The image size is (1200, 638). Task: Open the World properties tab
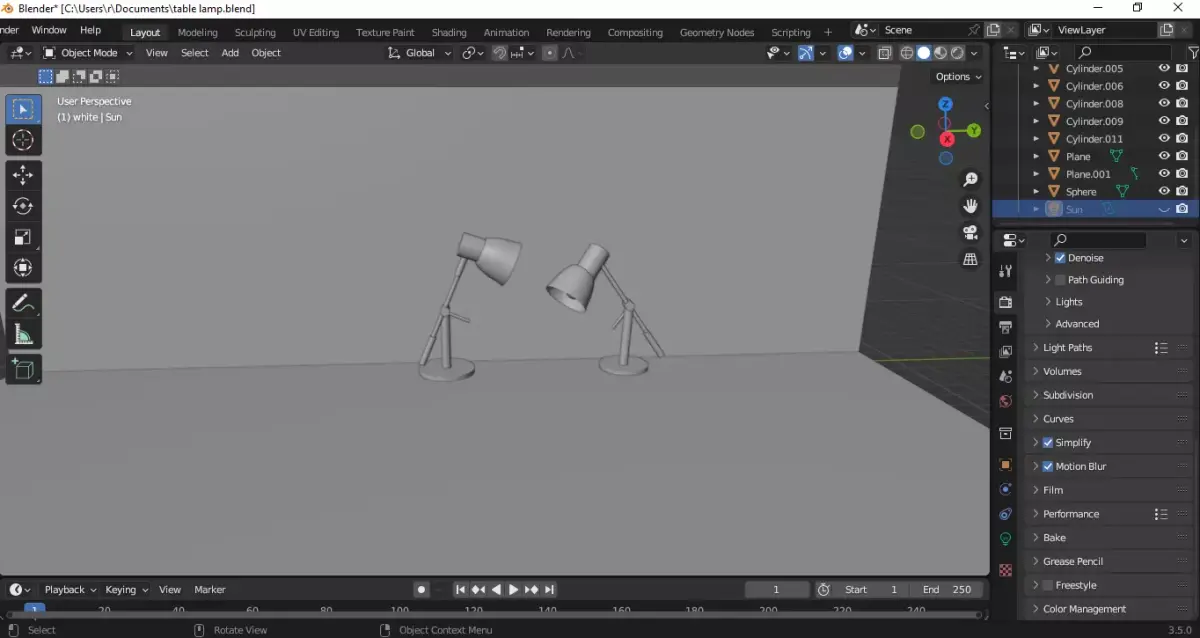pyautogui.click(x=1006, y=401)
